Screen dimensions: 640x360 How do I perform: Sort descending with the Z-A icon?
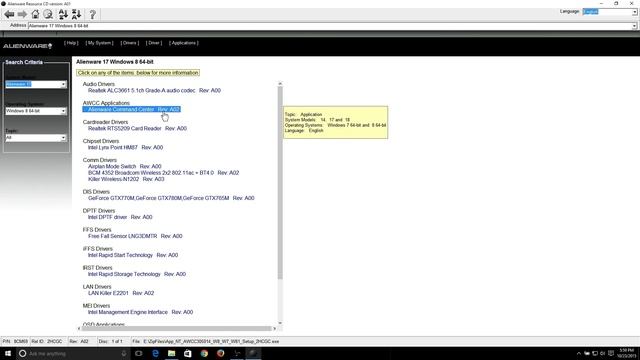pos(76,14)
